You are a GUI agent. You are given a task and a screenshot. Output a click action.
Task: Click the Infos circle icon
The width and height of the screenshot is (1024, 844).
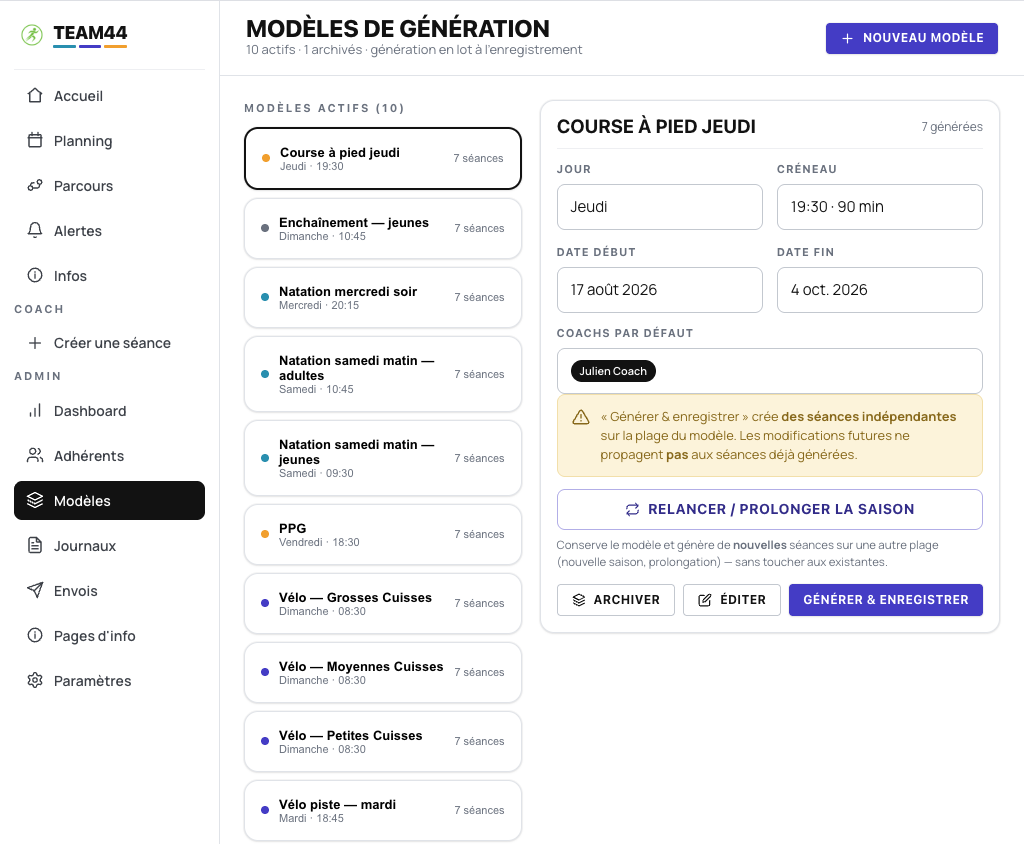pos(35,276)
